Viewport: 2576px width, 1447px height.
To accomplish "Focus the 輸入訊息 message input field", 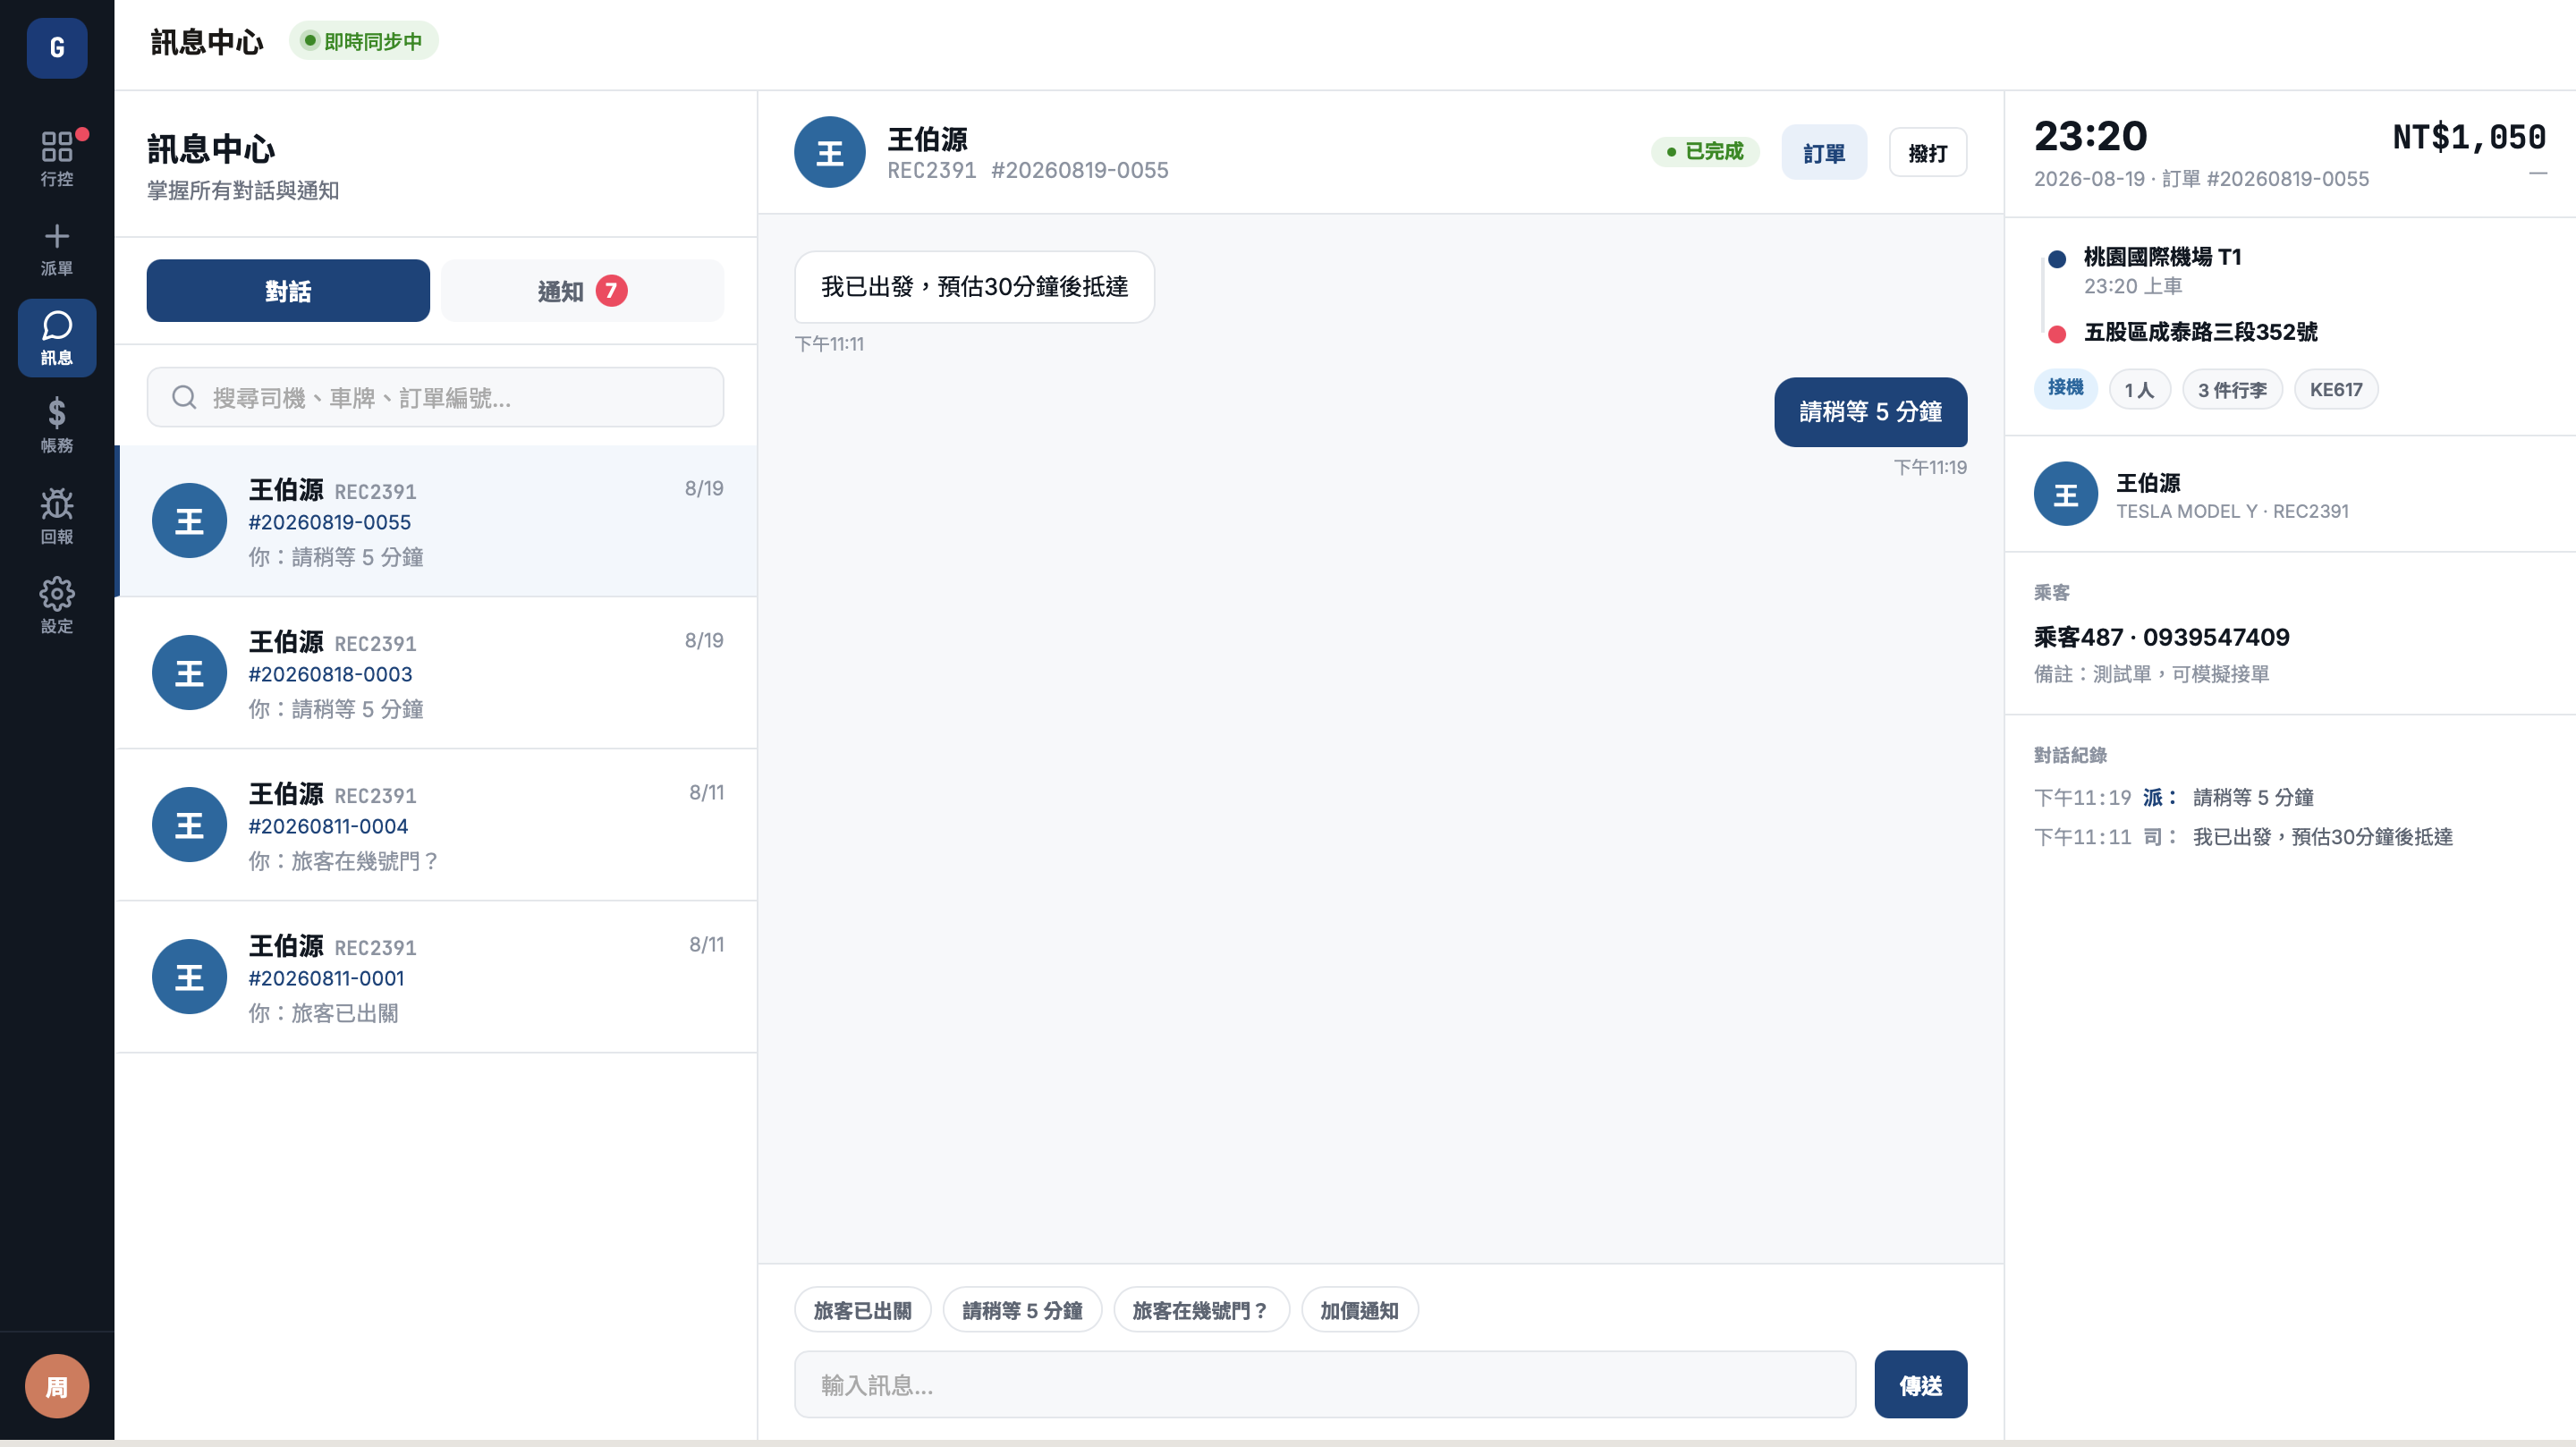I will click(x=1324, y=1385).
